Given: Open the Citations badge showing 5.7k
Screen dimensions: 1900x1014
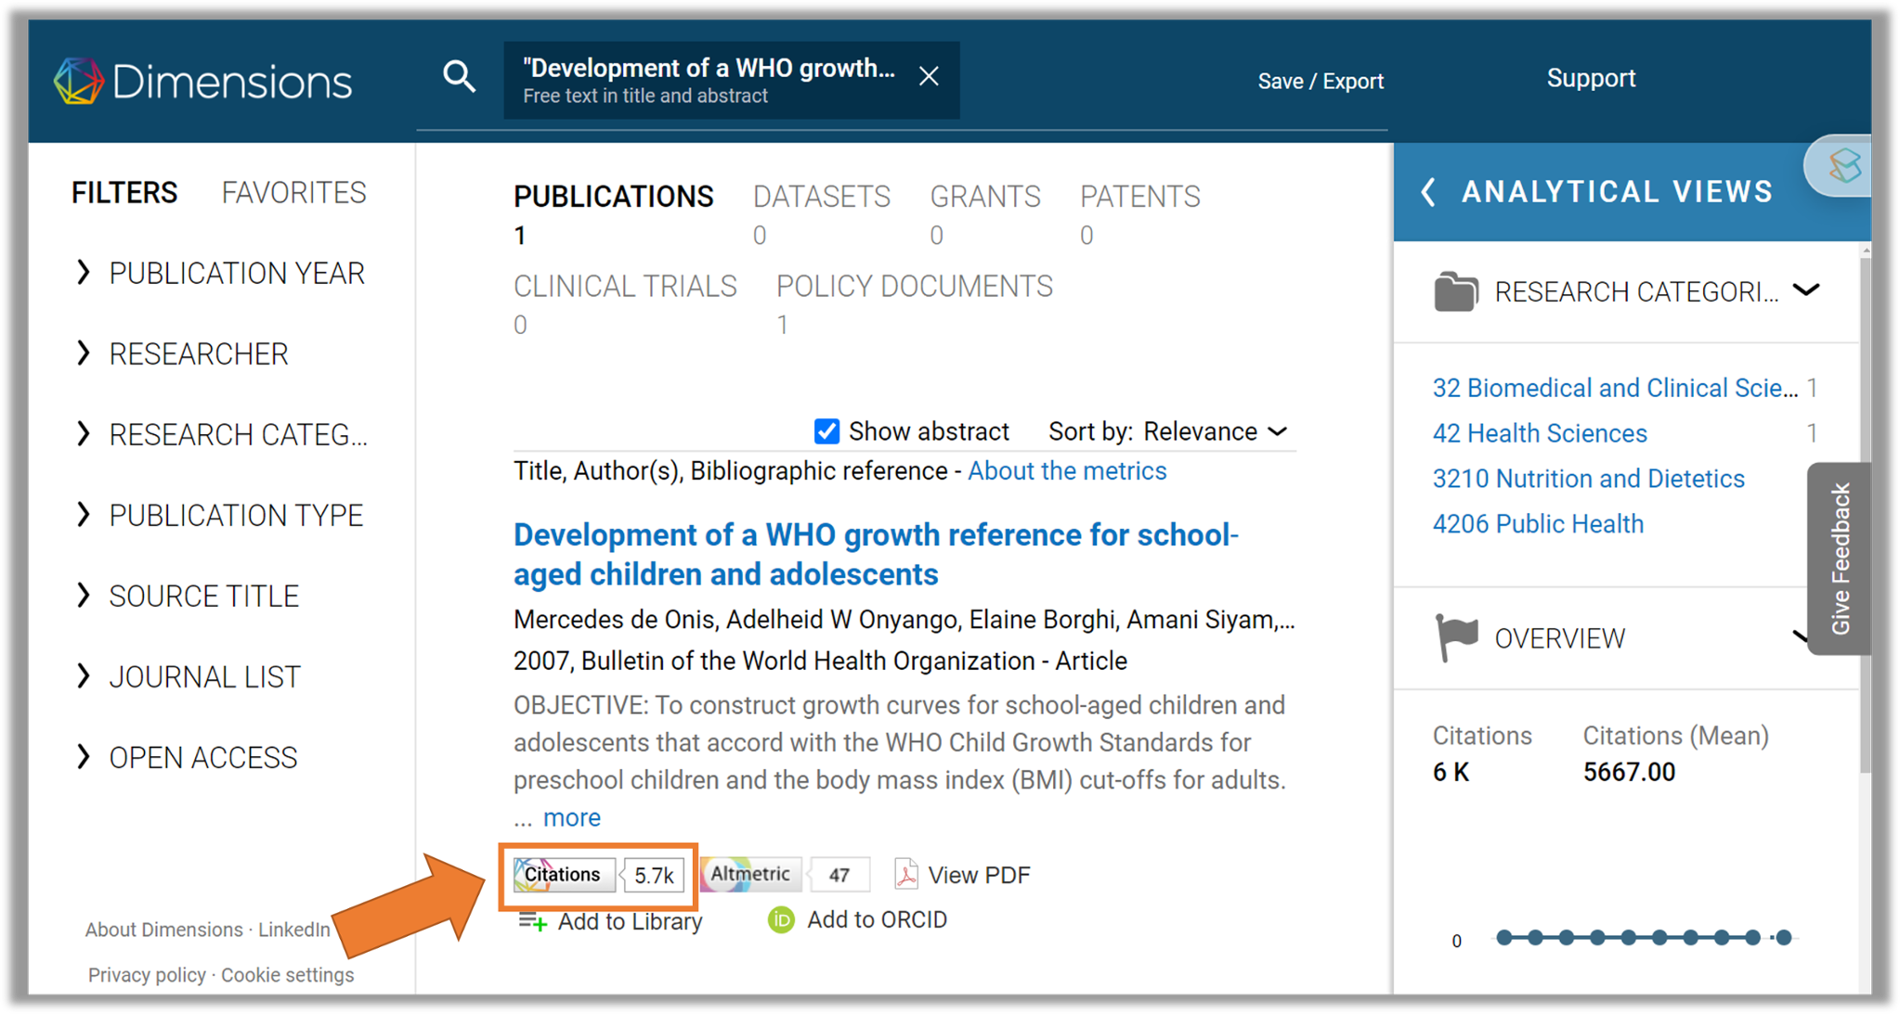Looking at the screenshot, I should tap(599, 875).
